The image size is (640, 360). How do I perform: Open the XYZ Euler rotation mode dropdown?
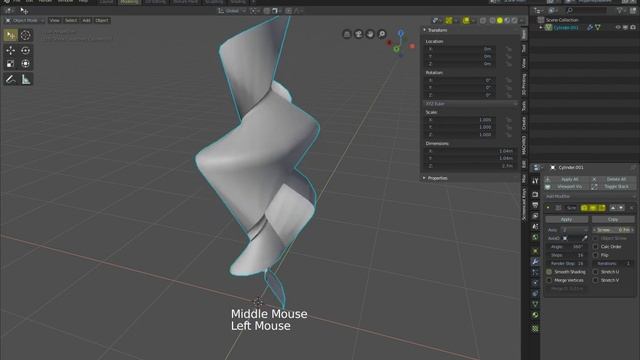point(470,104)
